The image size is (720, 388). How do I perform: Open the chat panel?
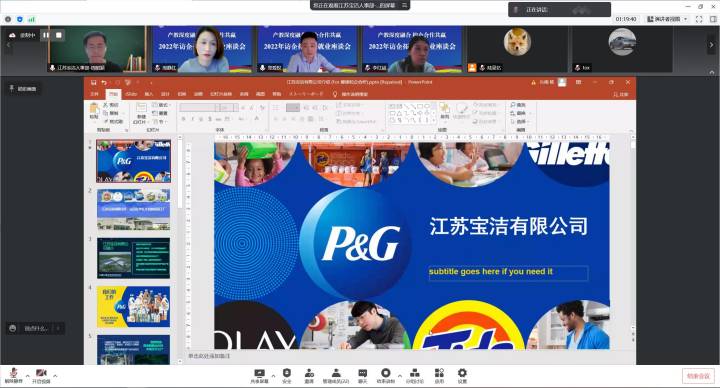tap(363, 376)
